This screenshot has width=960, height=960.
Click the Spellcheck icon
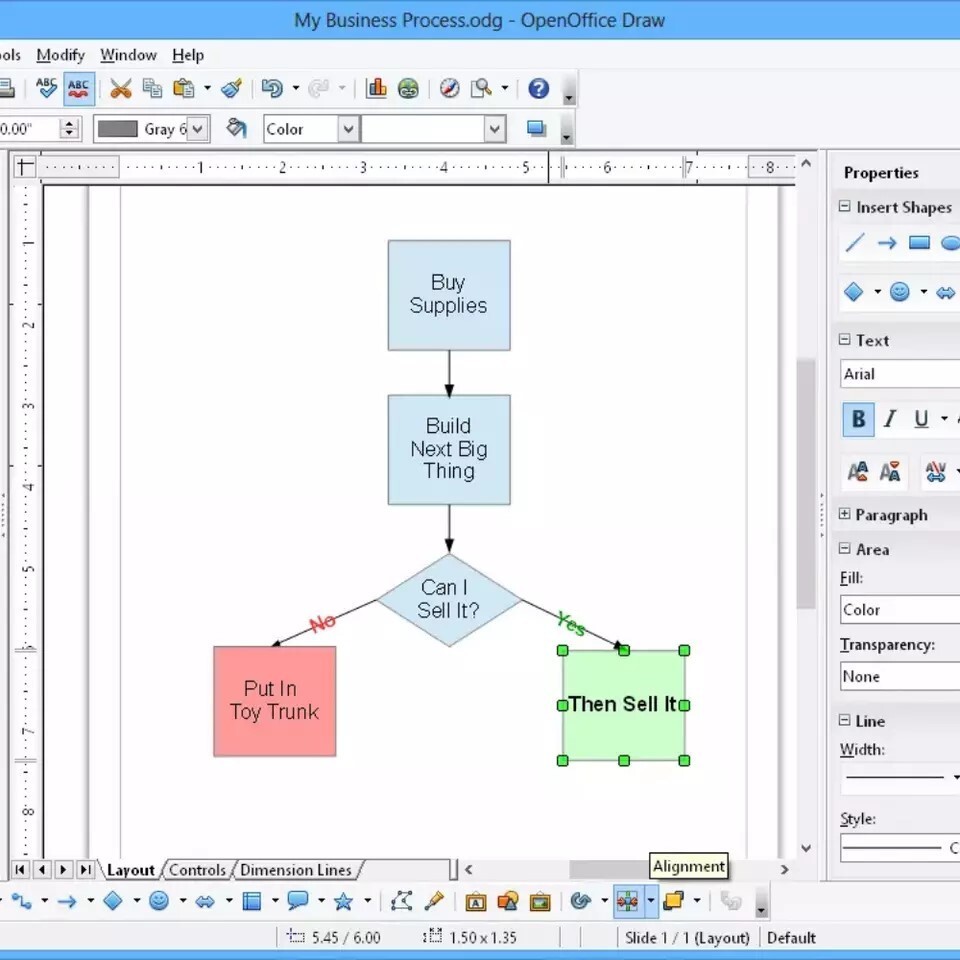[x=46, y=88]
